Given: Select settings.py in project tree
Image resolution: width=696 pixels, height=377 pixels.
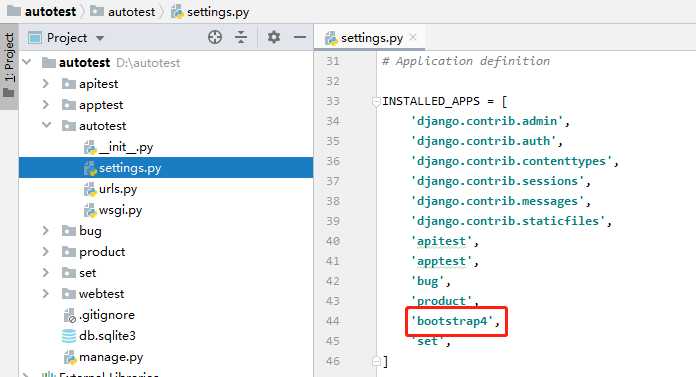Looking at the screenshot, I should 166,168.
